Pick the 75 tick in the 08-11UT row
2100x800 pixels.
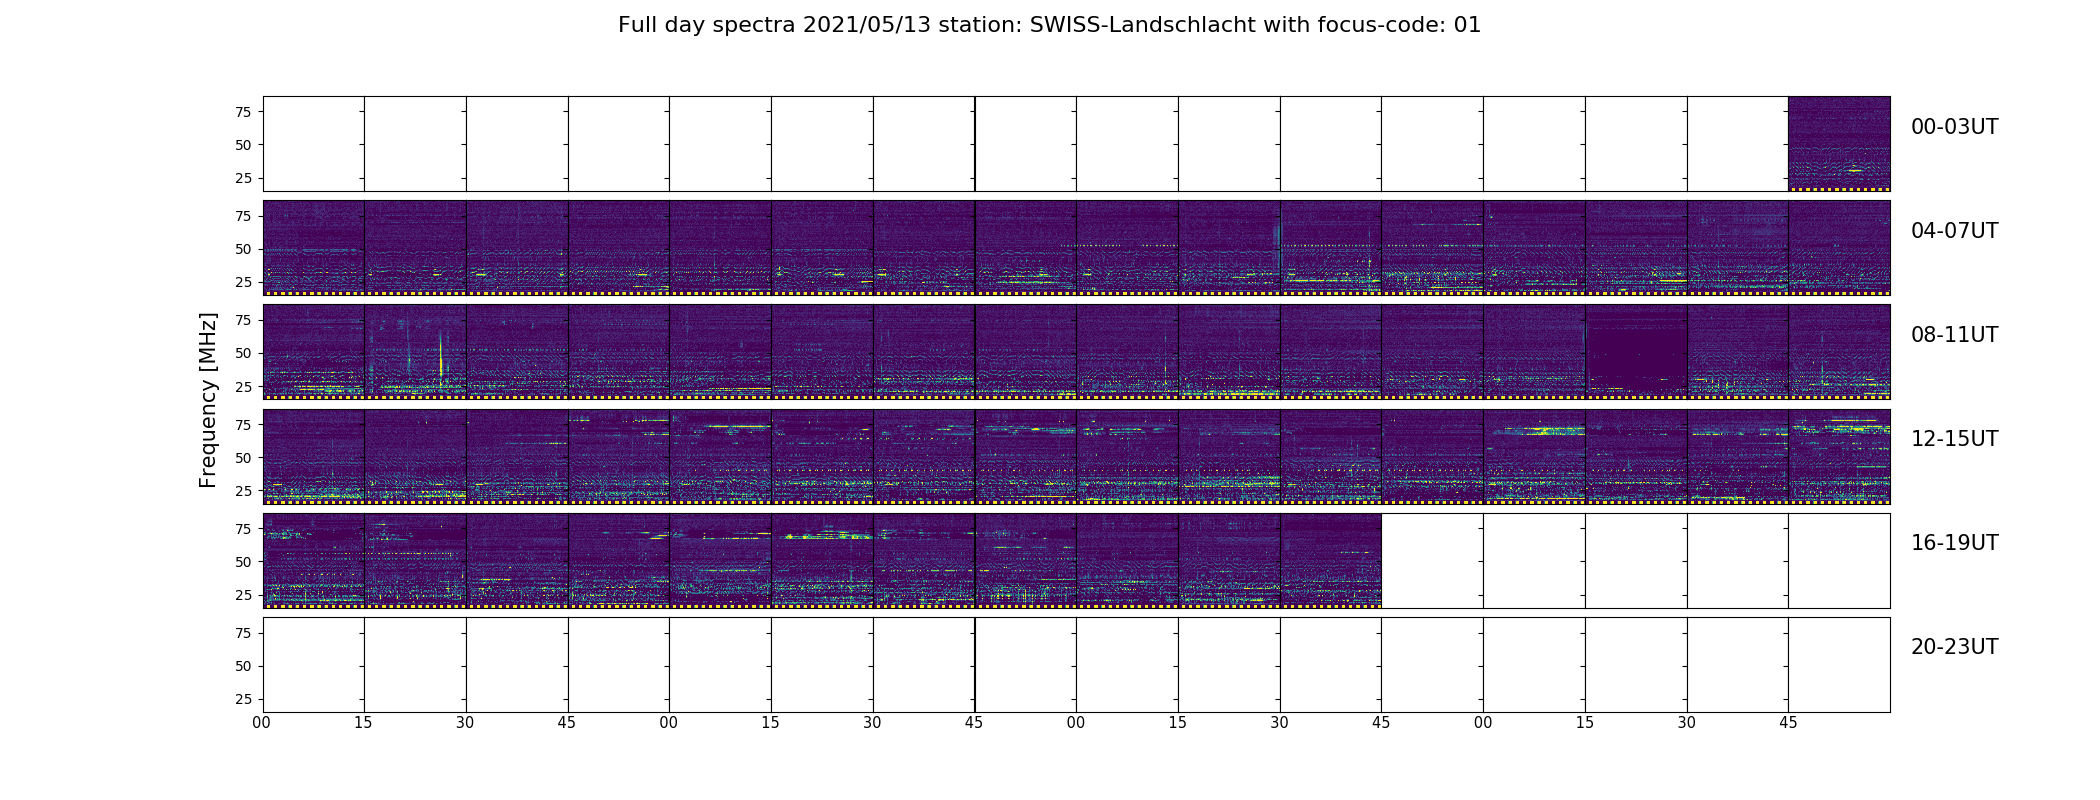(242, 320)
